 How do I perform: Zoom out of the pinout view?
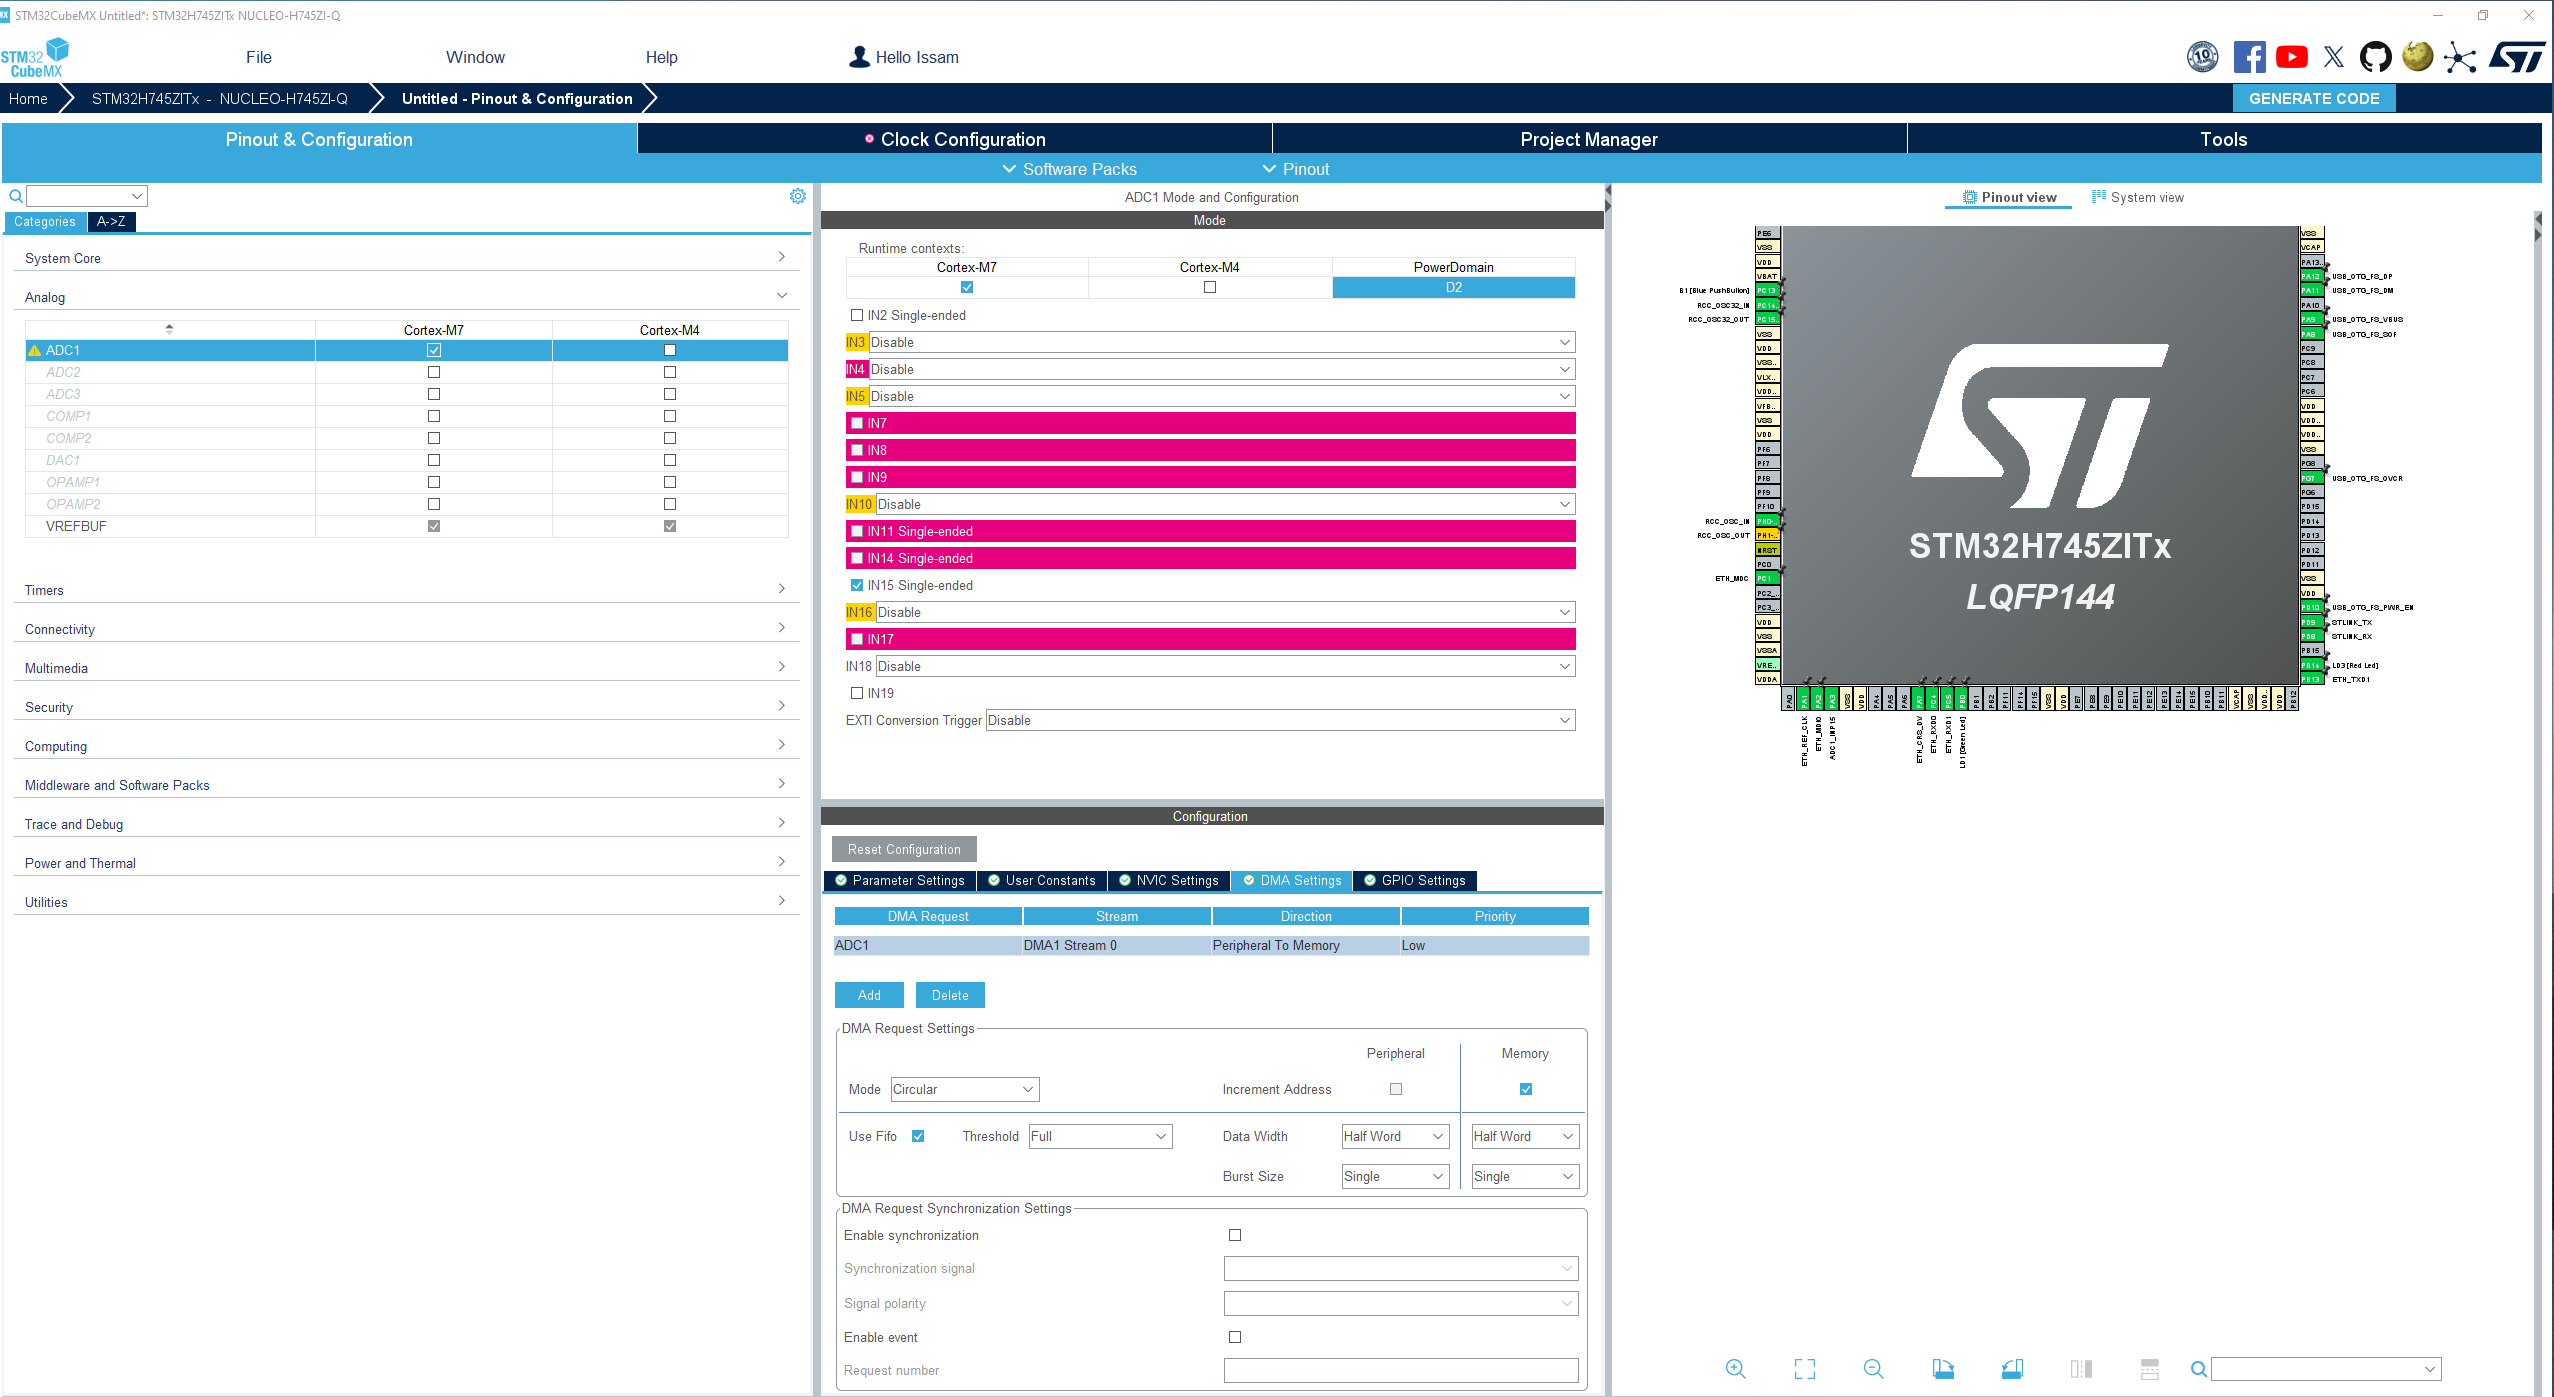pyautogui.click(x=1874, y=1369)
